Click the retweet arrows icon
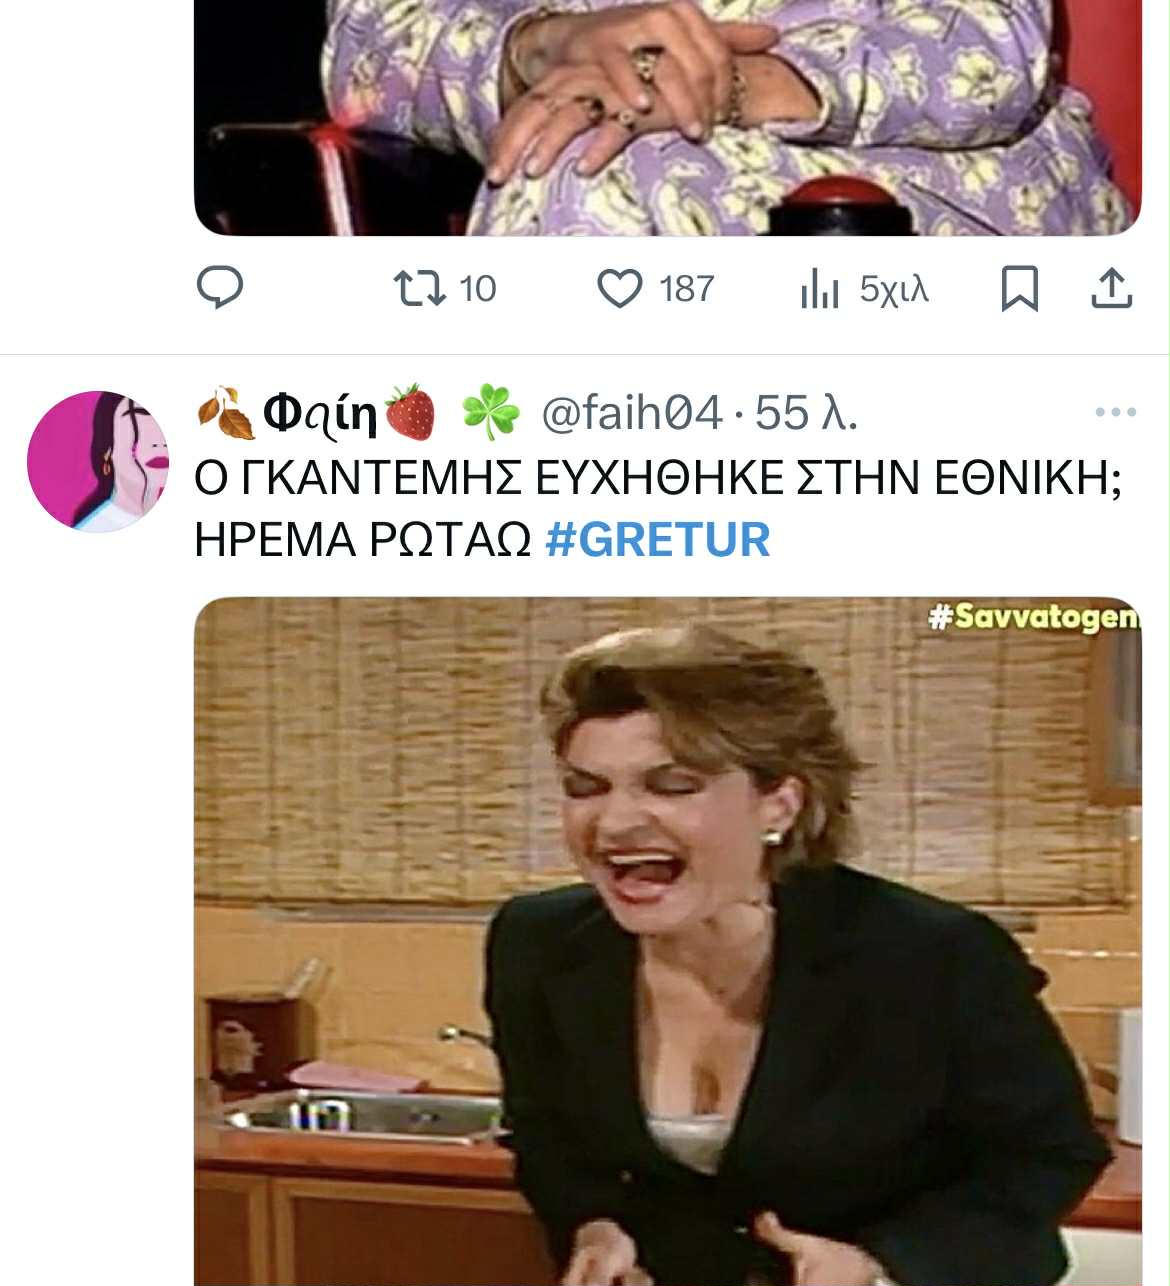Viewport: 1170px width, 1286px height. click(x=420, y=288)
